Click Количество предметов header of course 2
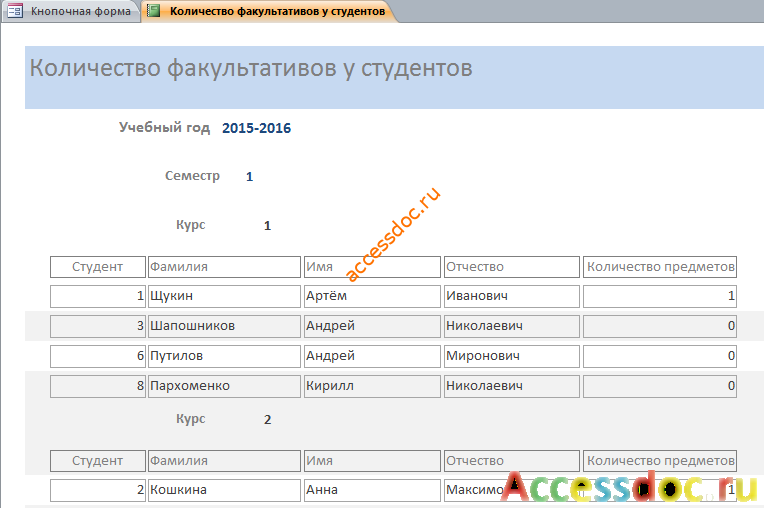The width and height of the screenshot is (764, 508). tap(660, 461)
